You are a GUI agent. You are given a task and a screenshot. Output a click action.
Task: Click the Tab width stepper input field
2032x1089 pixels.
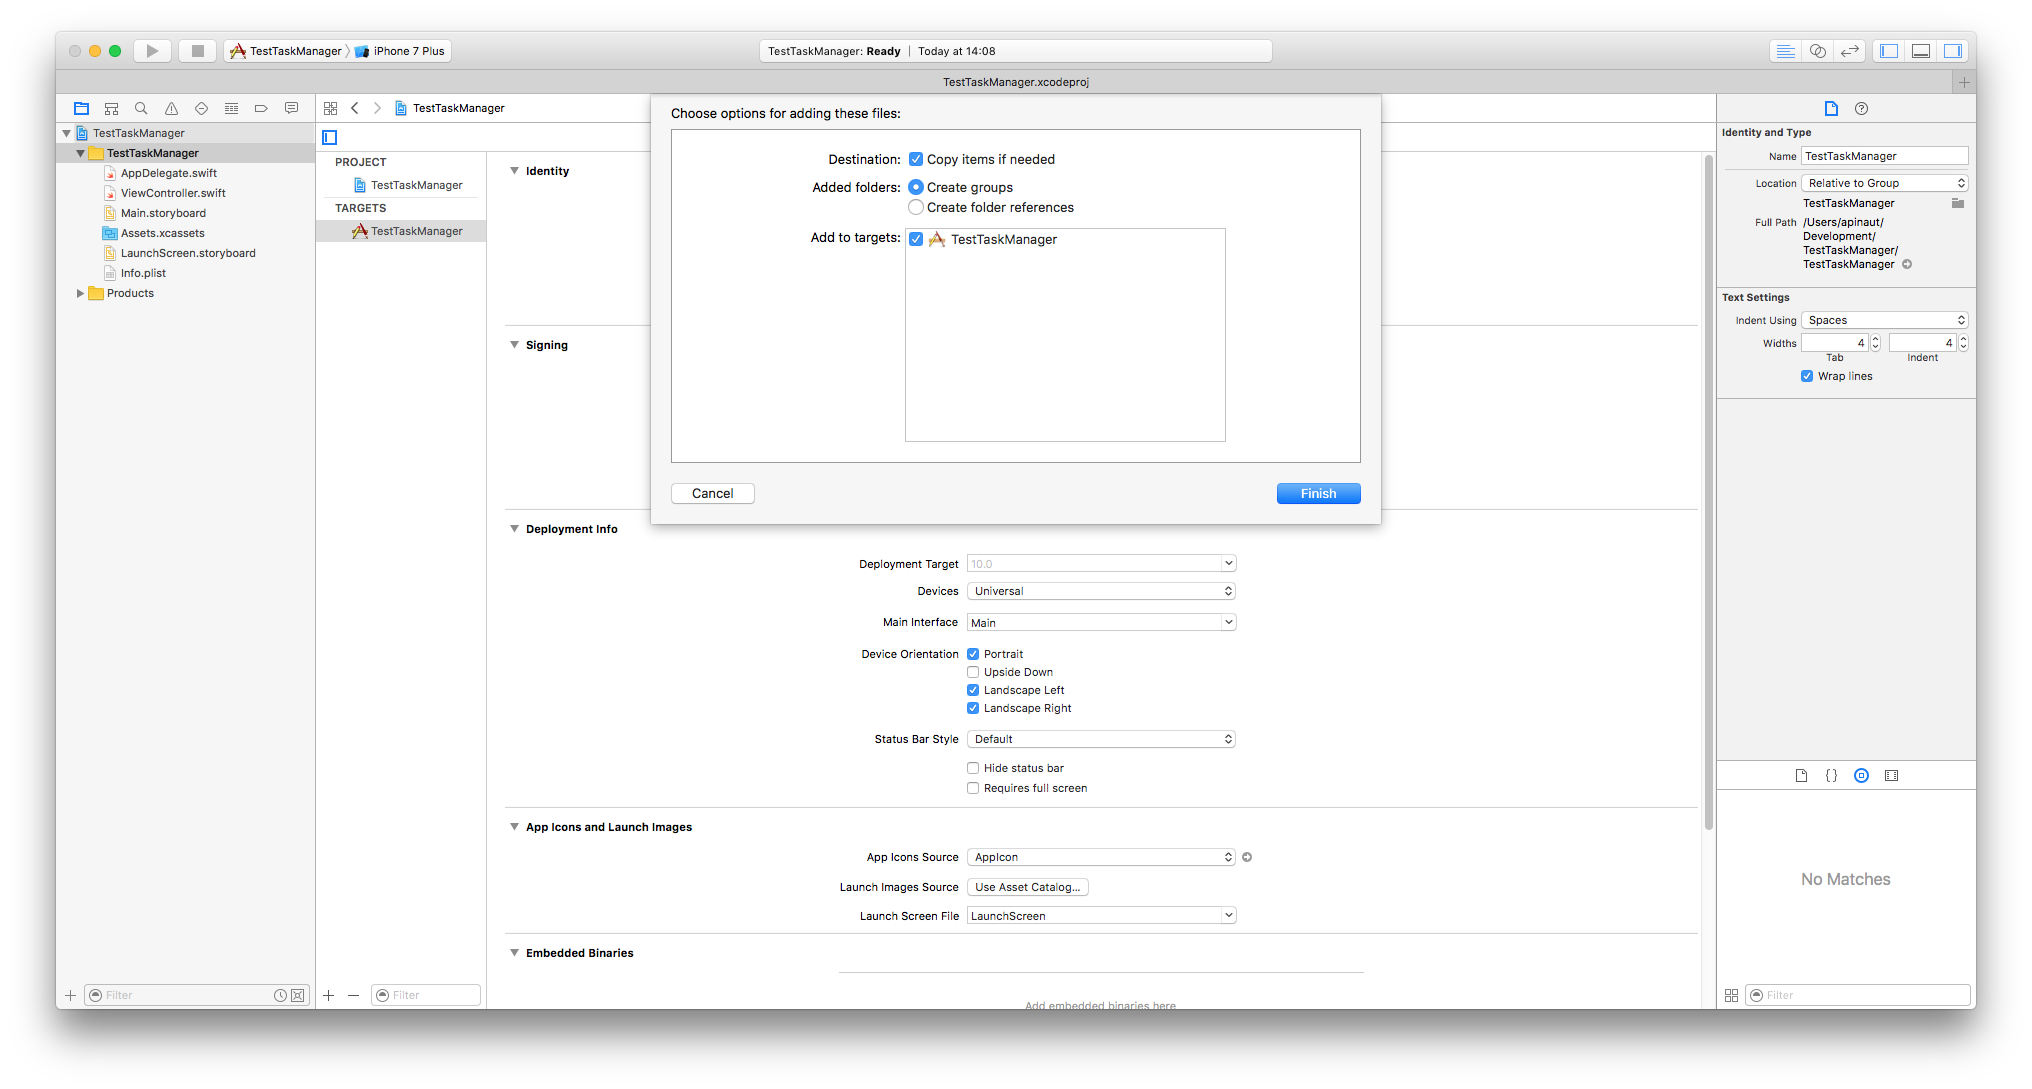(1832, 343)
